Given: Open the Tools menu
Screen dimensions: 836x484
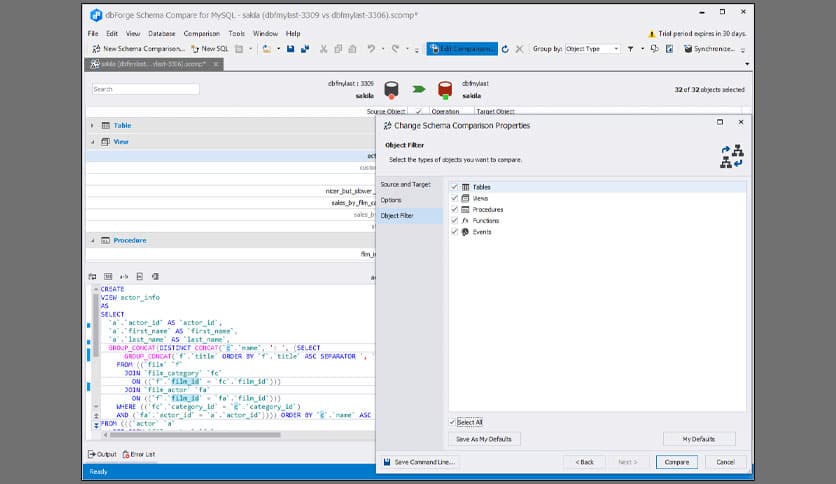Looking at the screenshot, I should pyautogui.click(x=236, y=33).
